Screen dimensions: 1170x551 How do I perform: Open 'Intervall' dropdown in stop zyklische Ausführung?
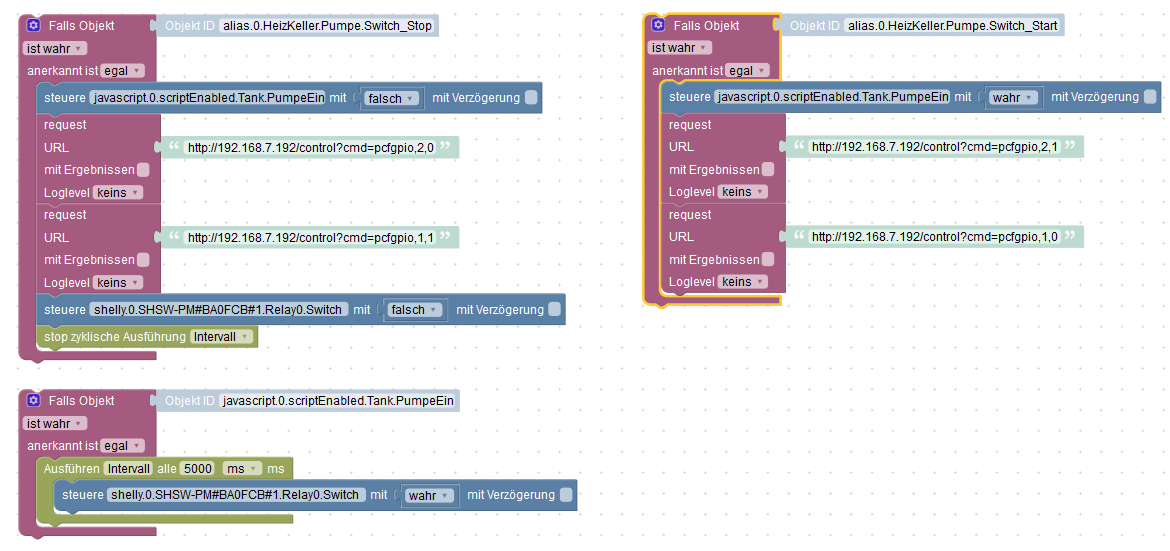coord(222,337)
